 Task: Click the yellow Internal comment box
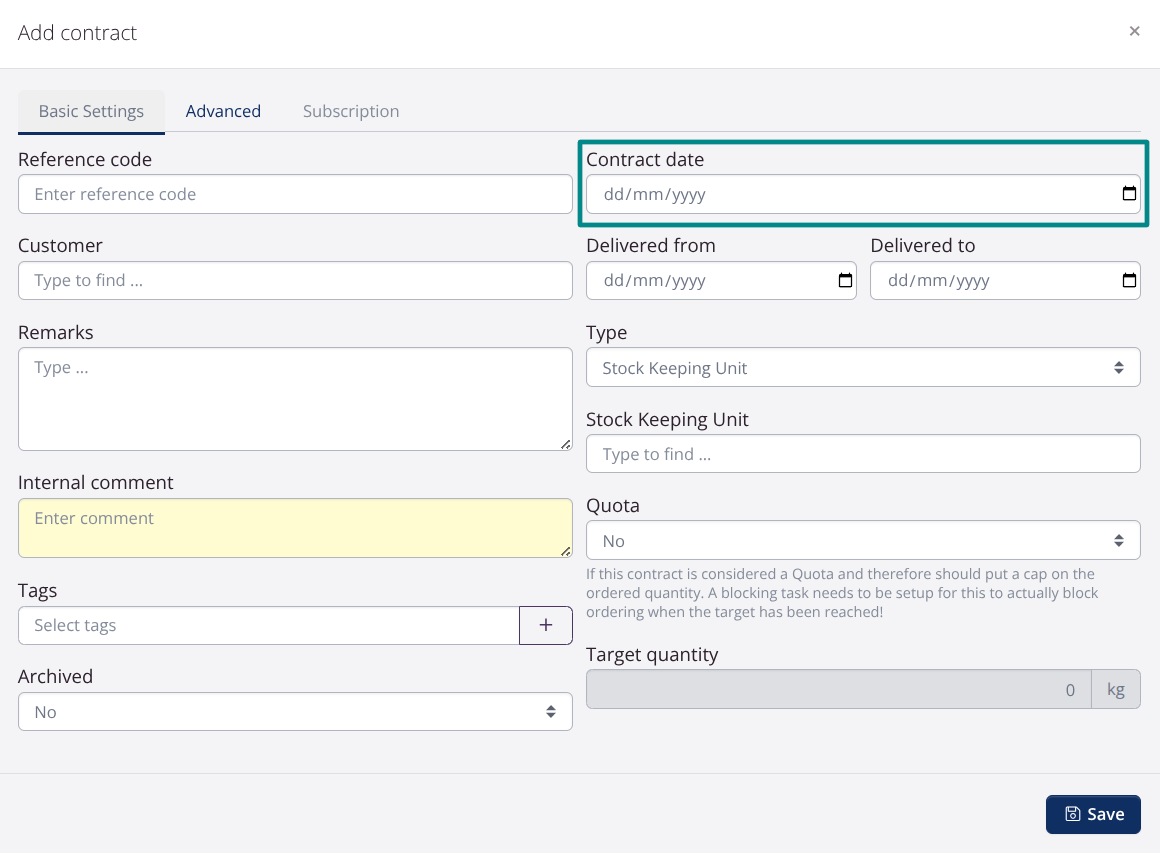[x=295, y=528]
